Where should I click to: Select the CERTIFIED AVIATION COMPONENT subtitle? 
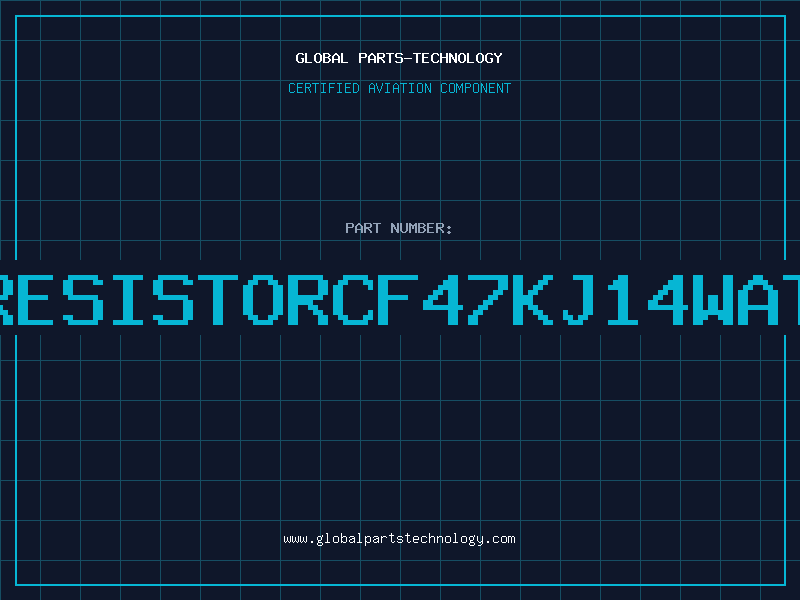click(399, 88)
